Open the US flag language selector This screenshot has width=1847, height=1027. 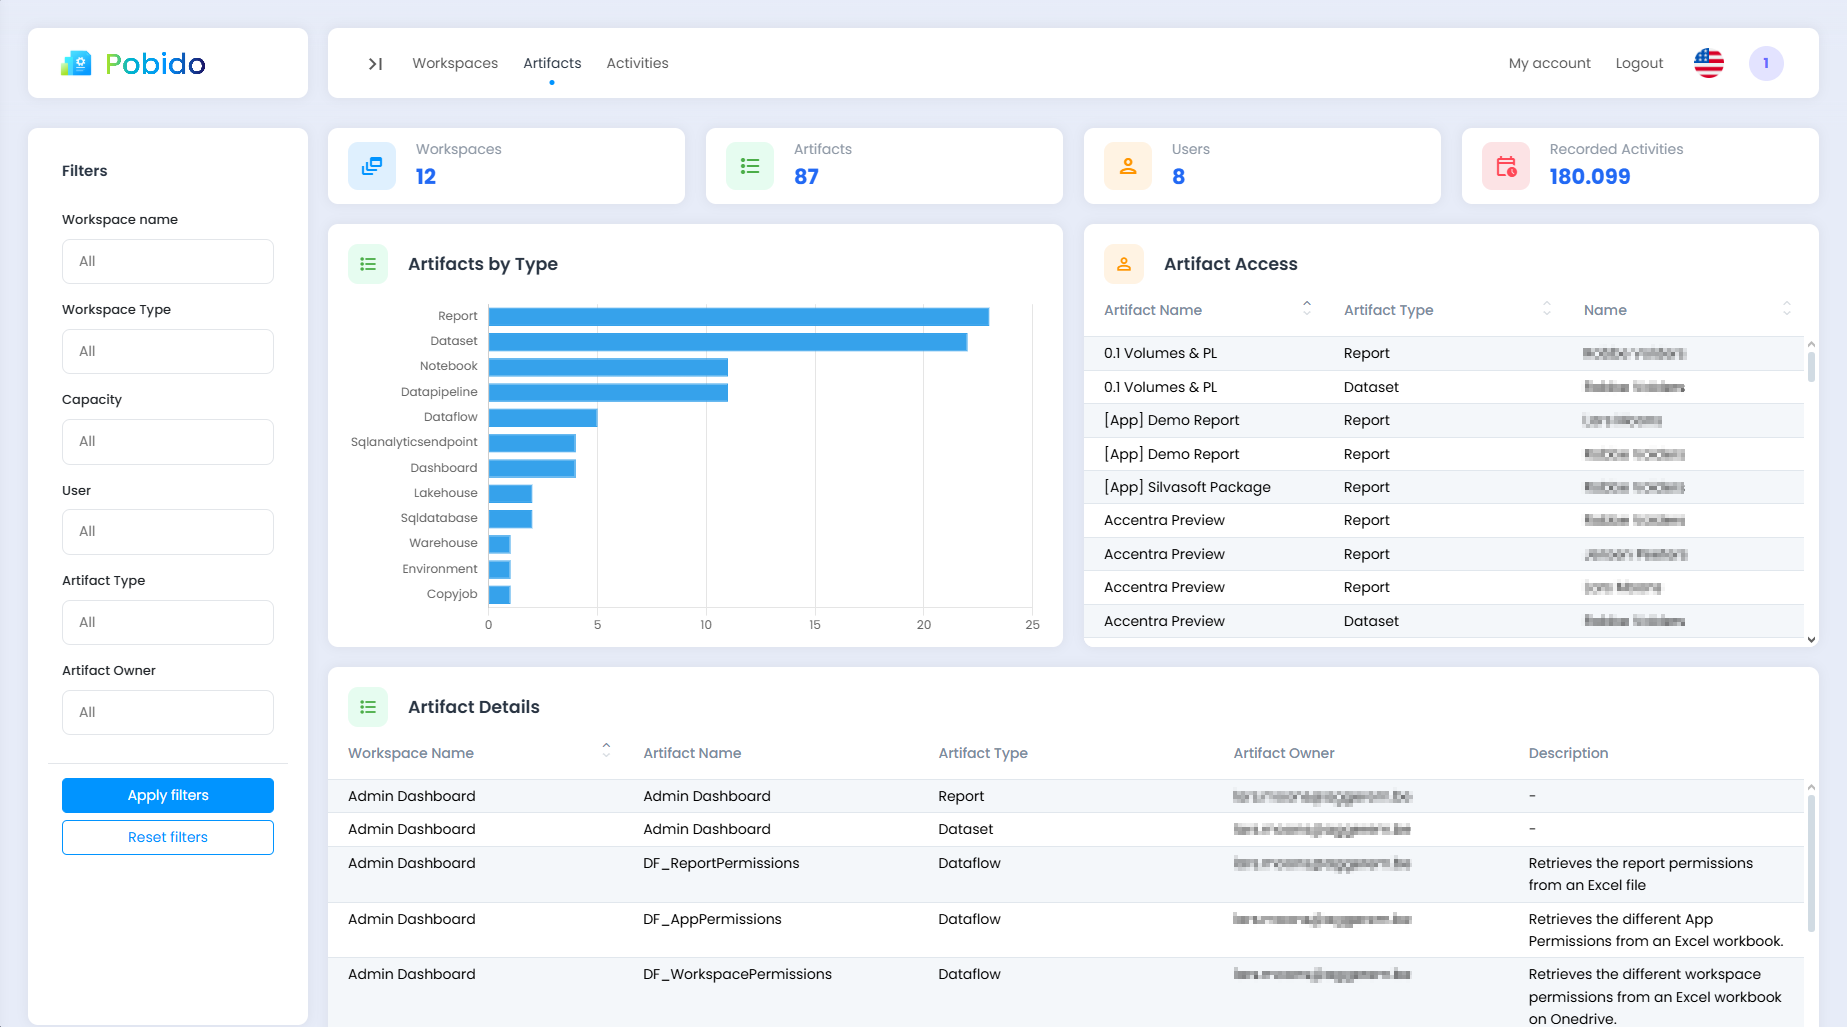1708,63
